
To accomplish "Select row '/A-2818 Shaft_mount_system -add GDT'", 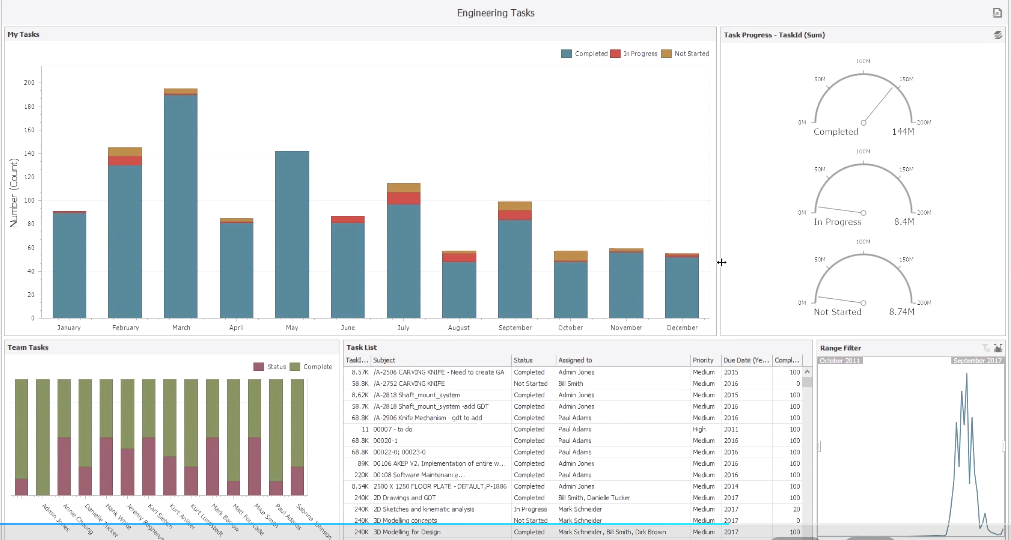I will click(573, 407).
